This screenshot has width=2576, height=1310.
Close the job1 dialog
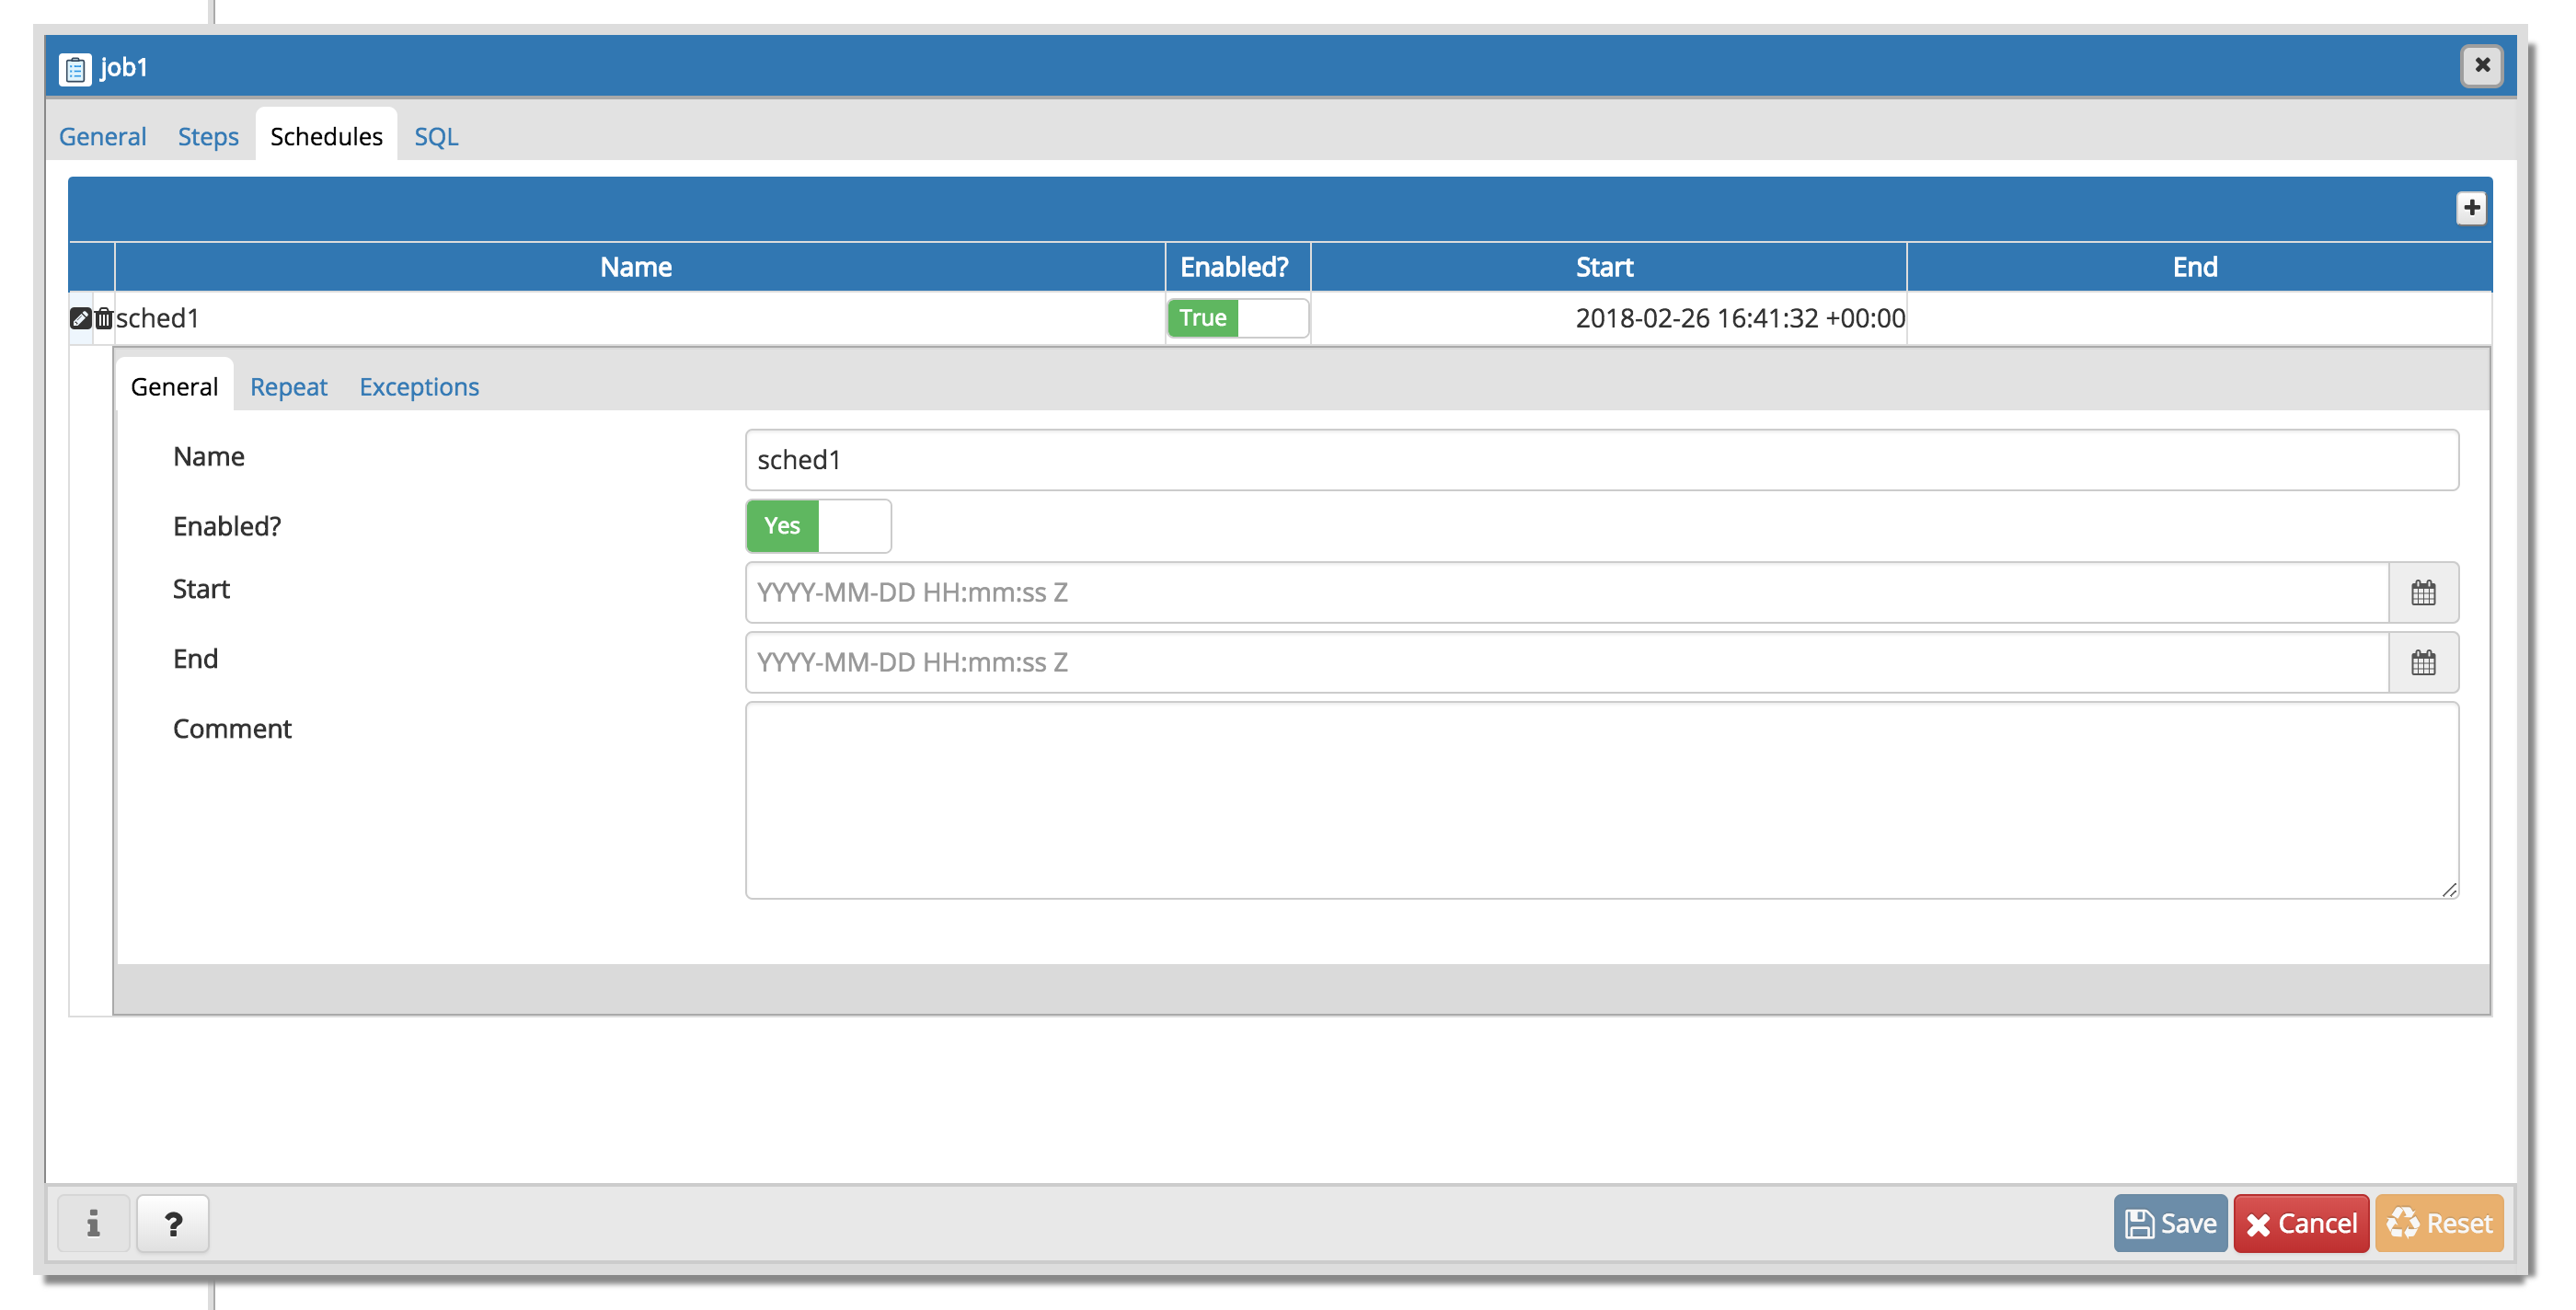click(2481, 66)
